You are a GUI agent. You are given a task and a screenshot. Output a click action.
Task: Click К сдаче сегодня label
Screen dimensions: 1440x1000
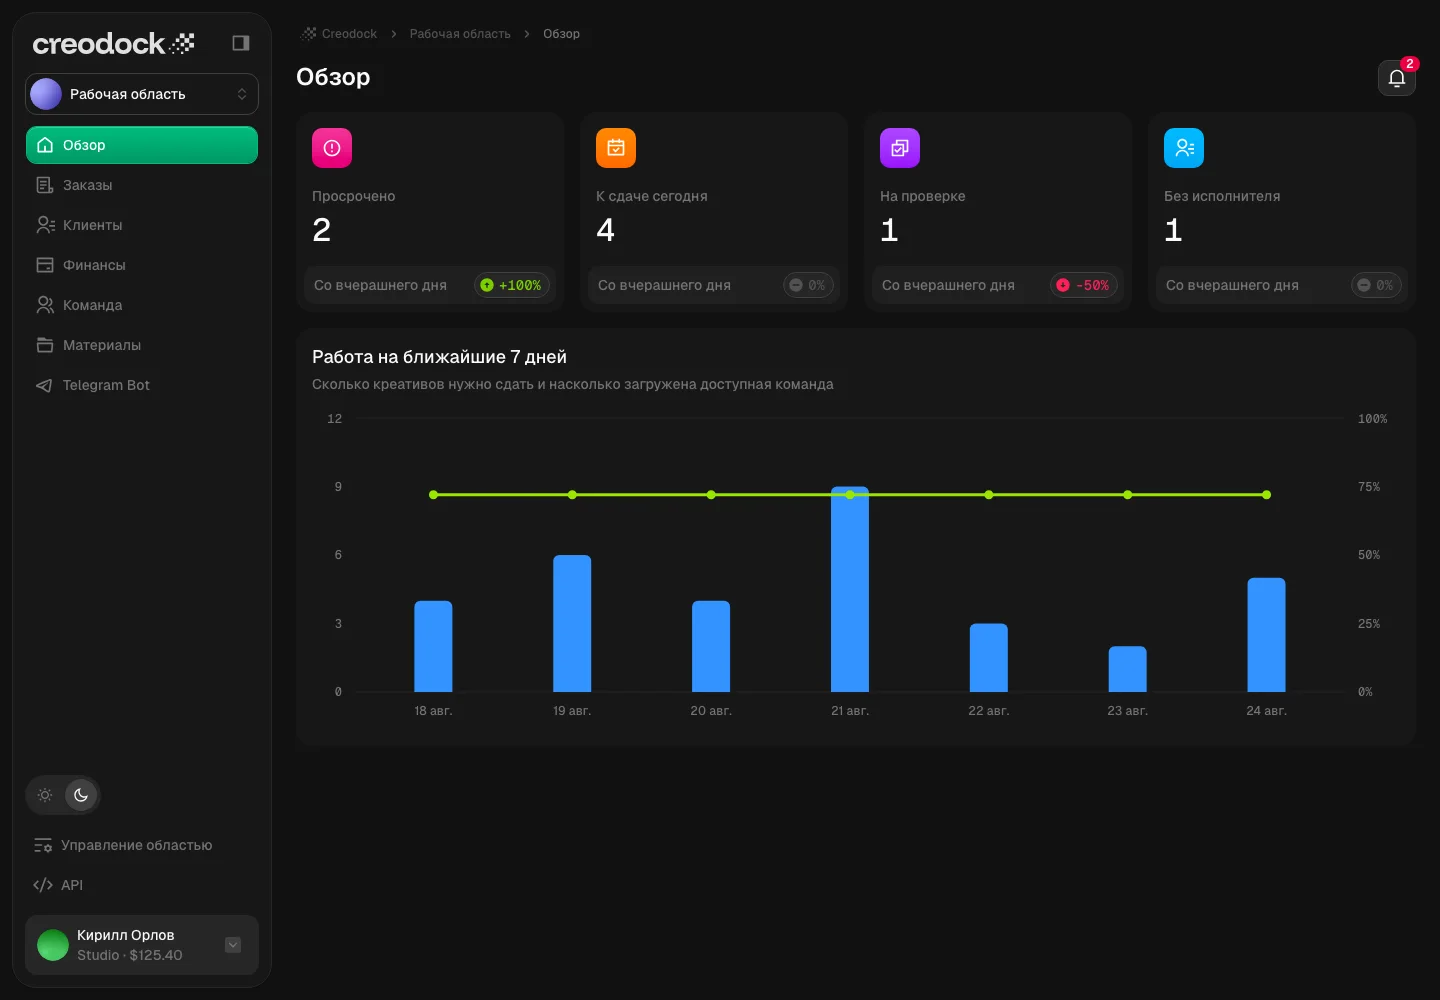pyautogui.click(x=652, y=196)
